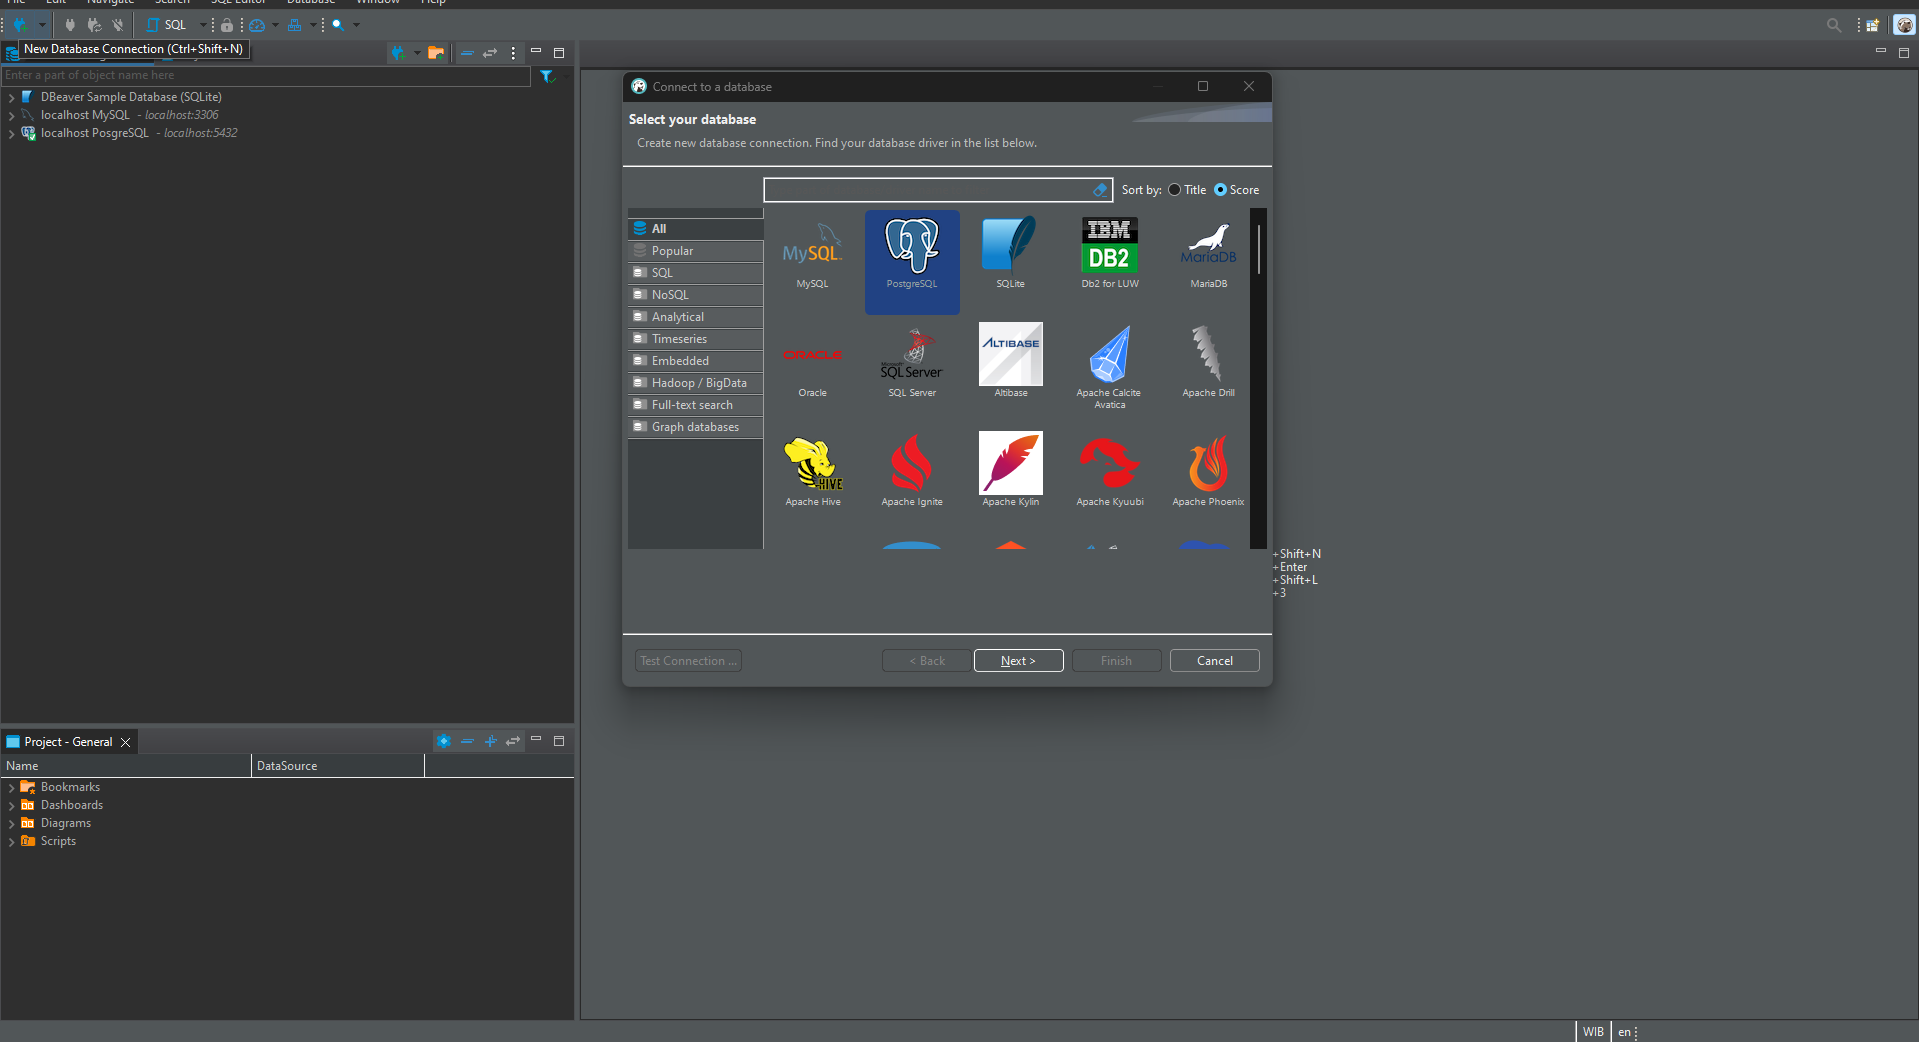Expand the localhost MySQL connection node
Image resolution: width=1919 pixels, height=1042 pixels.
coord(11,116)
